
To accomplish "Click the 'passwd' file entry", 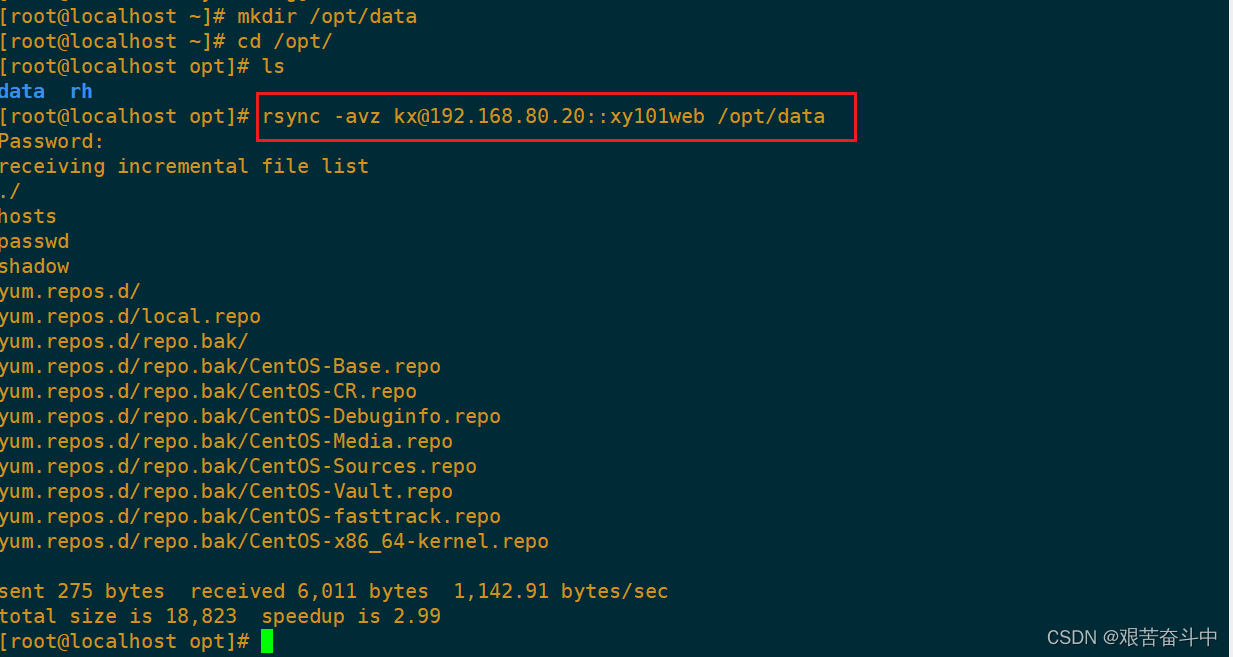I will (34, 241).
